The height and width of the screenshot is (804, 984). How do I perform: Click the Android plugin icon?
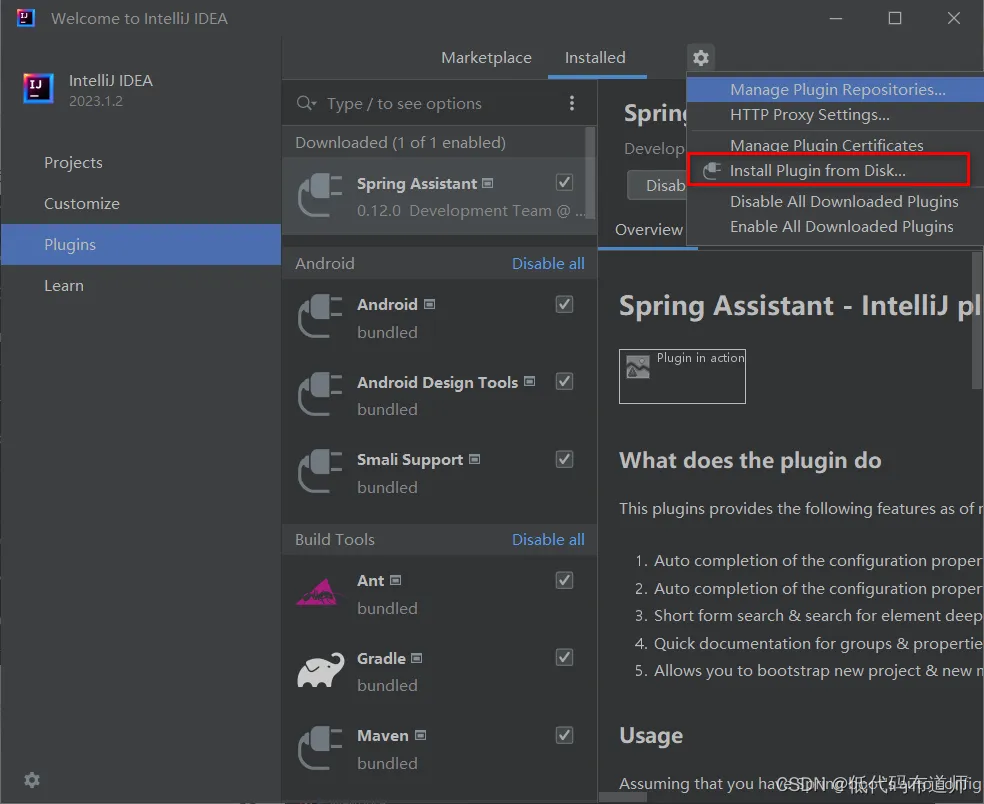[320, 317]
